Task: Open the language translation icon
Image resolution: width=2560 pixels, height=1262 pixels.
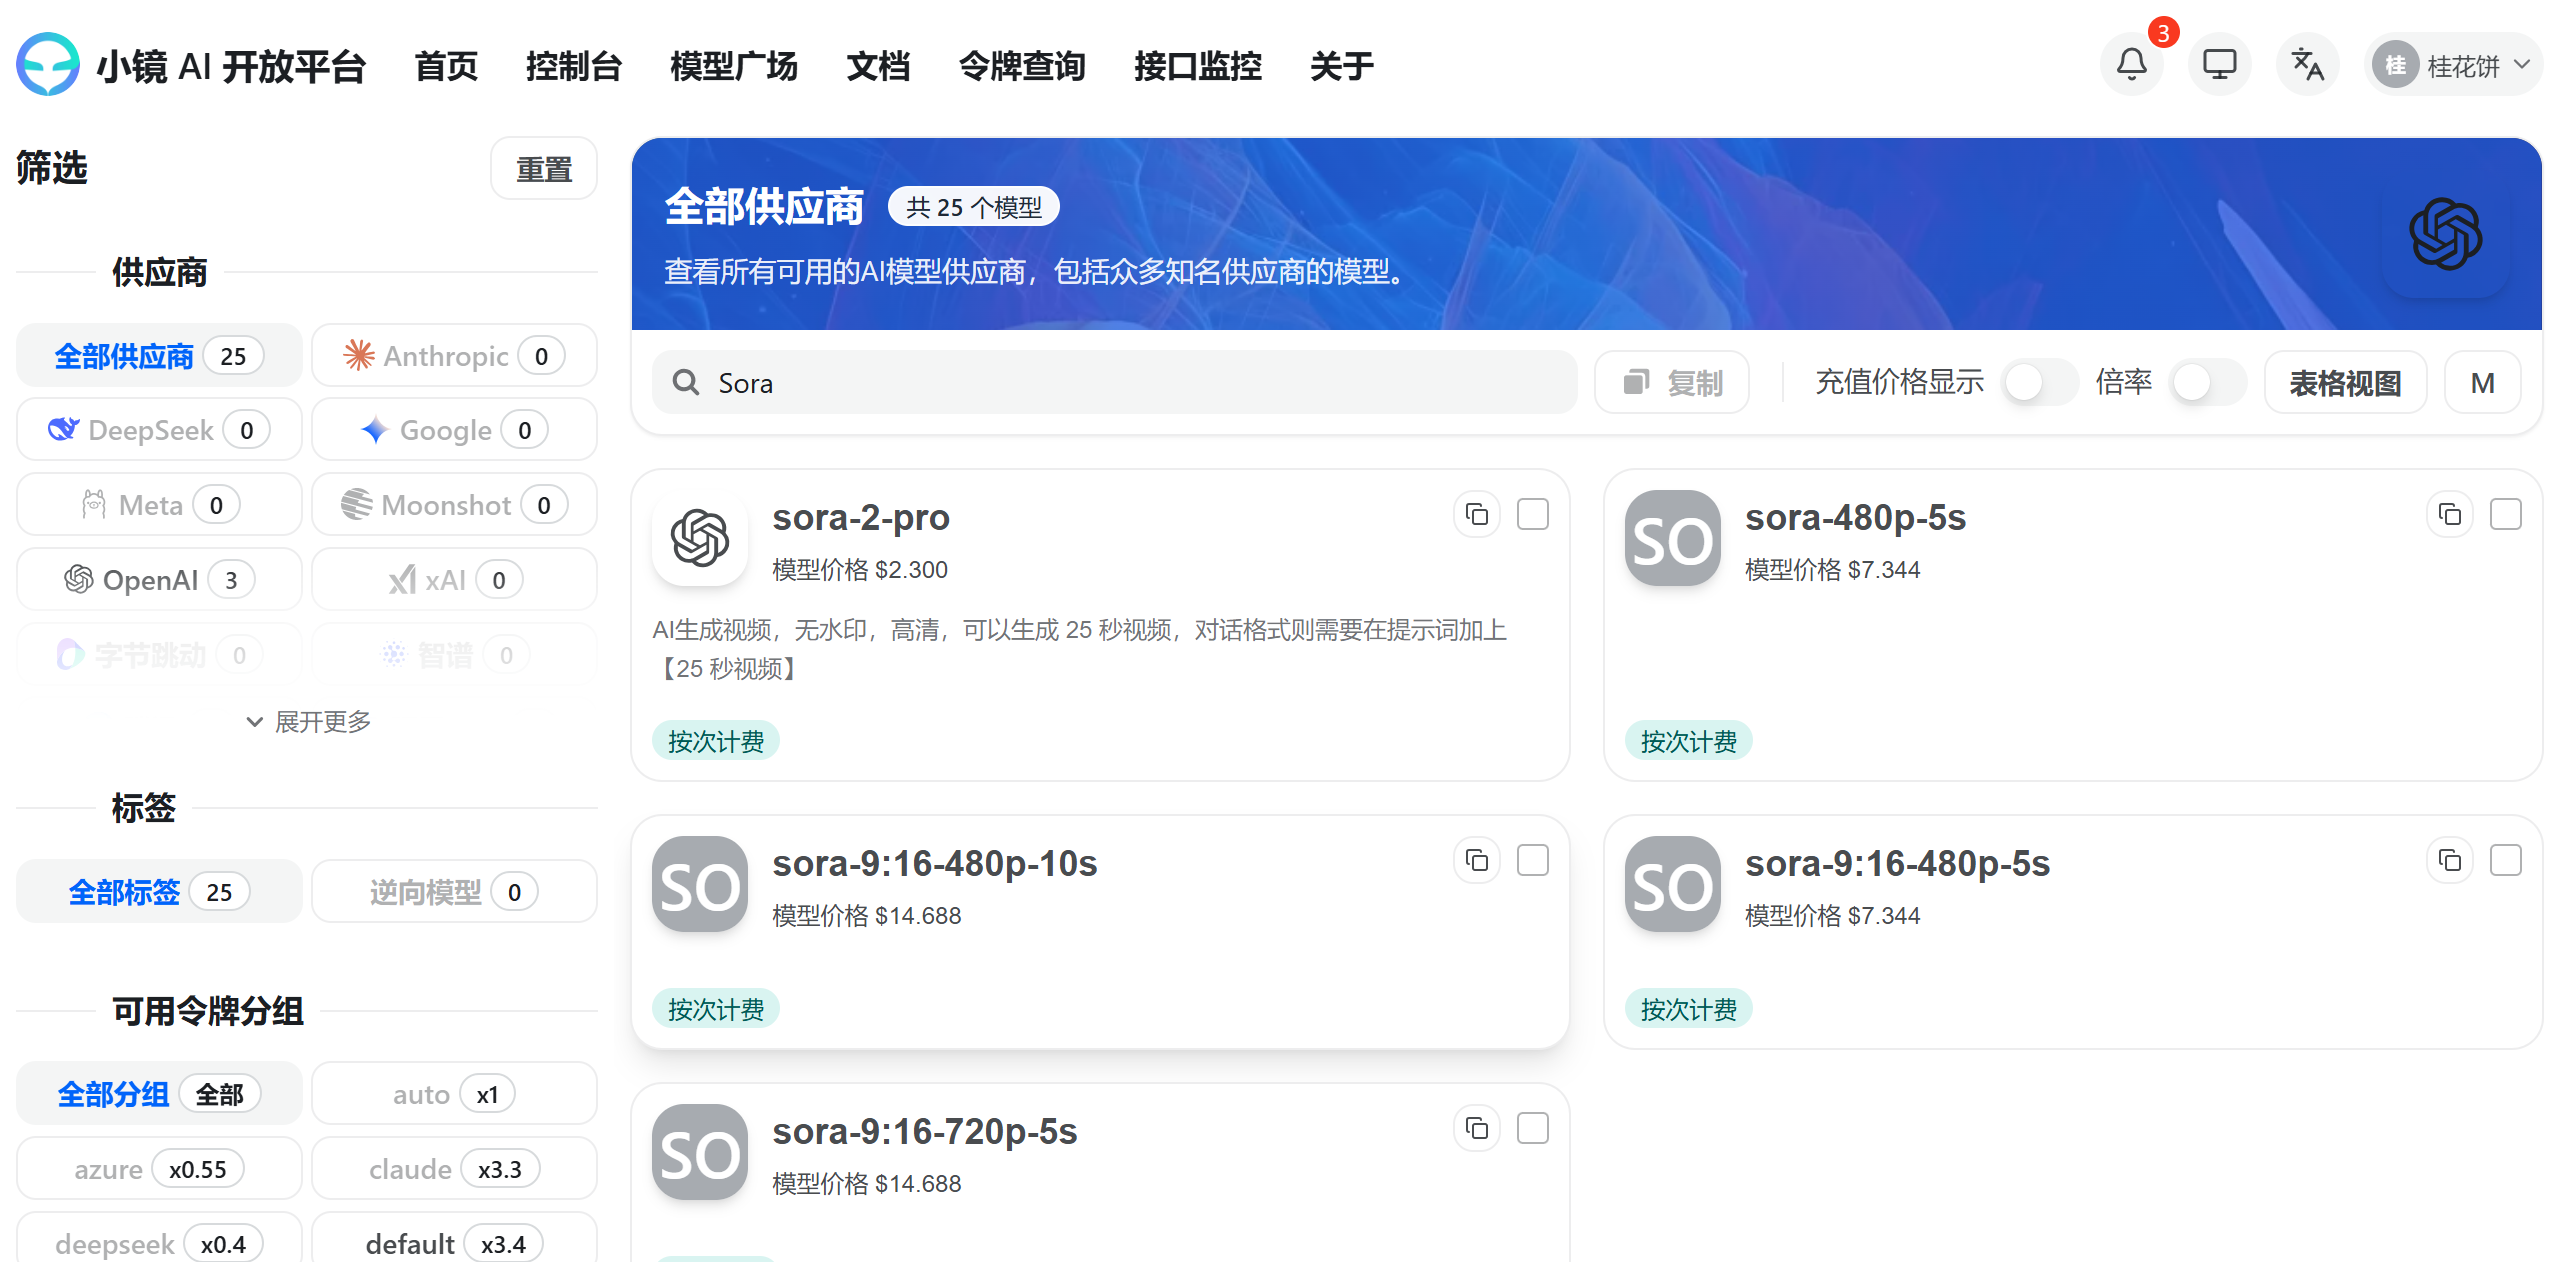Action: pyautogui.click(x=2307, y=65)
